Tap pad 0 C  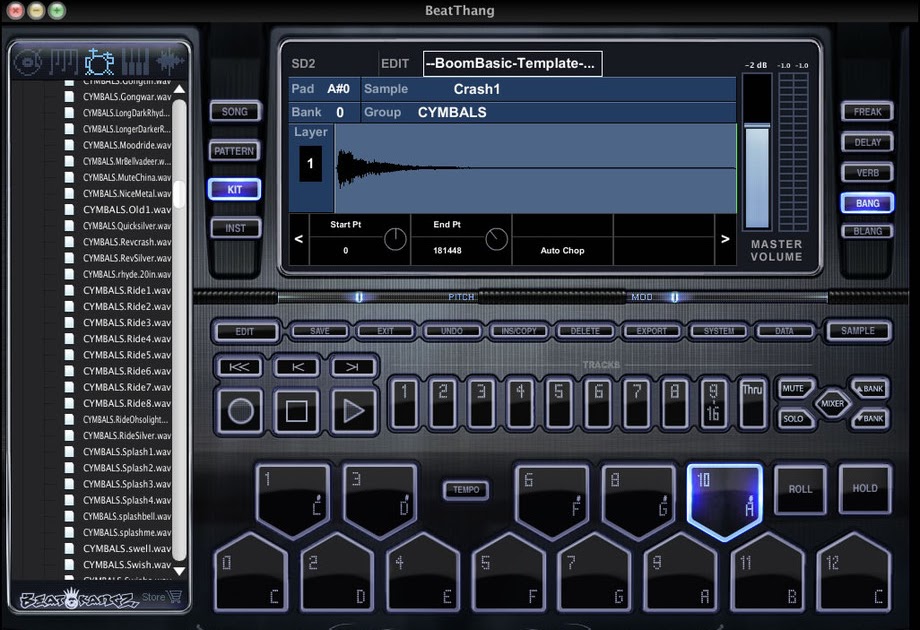[x=251, y=575]
